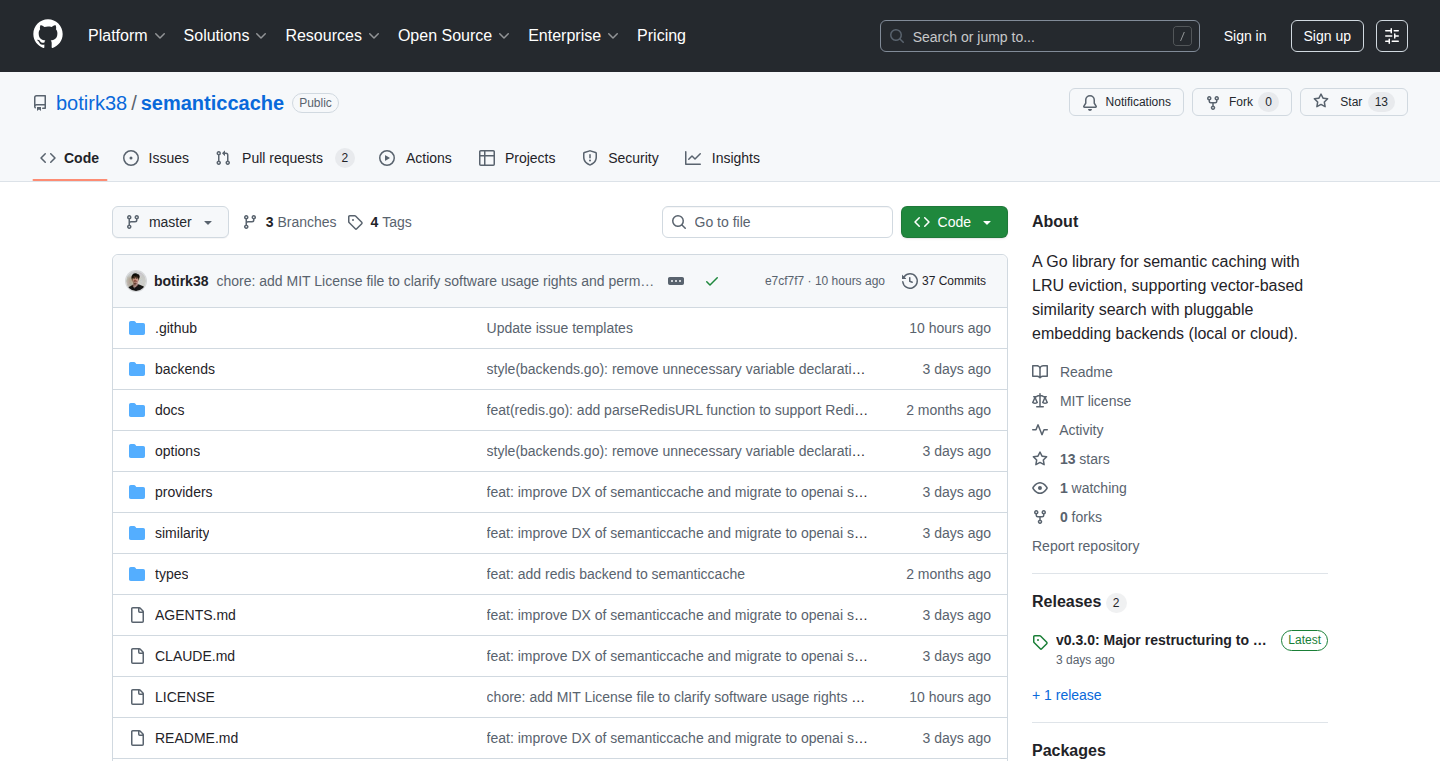View the 1 watching link
The height and width of the screenshot is (761, 1440).
tap(1093, 488)
